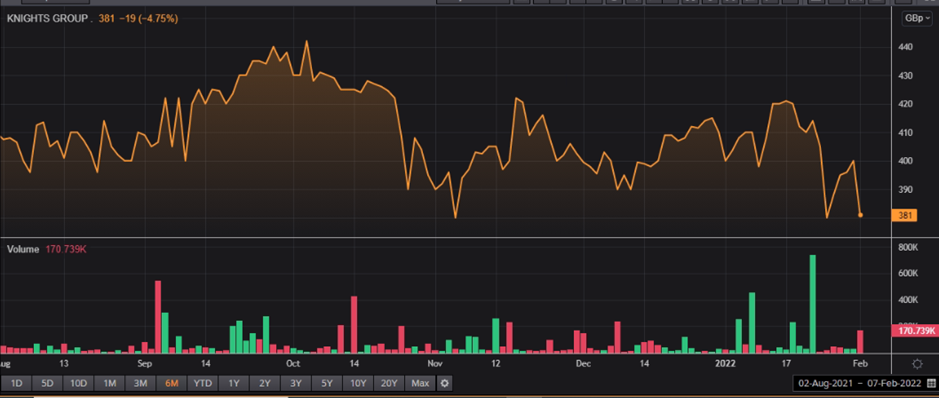Click the last price dot on line
This screenshot has height=398, width=939.
[x=861, y=215]
